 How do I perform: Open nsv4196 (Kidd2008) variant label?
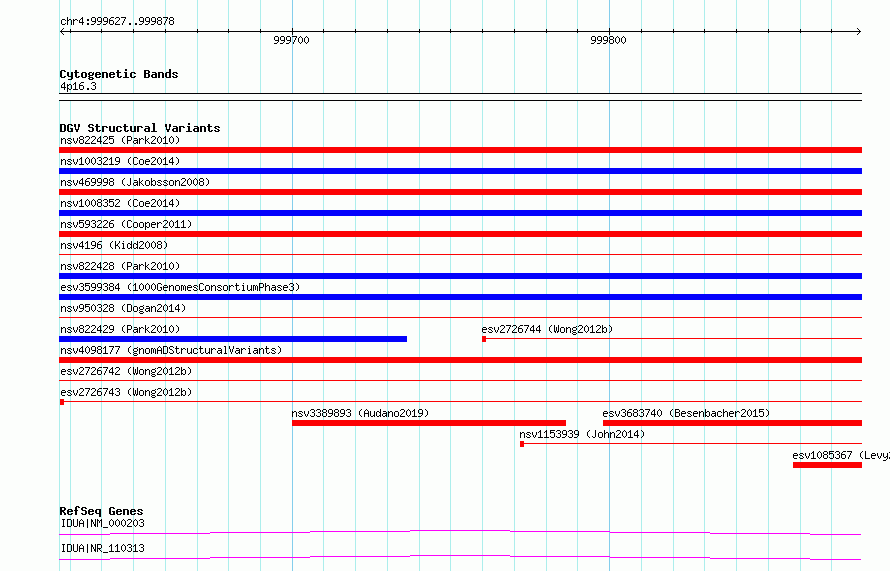(x=114, y=245)
